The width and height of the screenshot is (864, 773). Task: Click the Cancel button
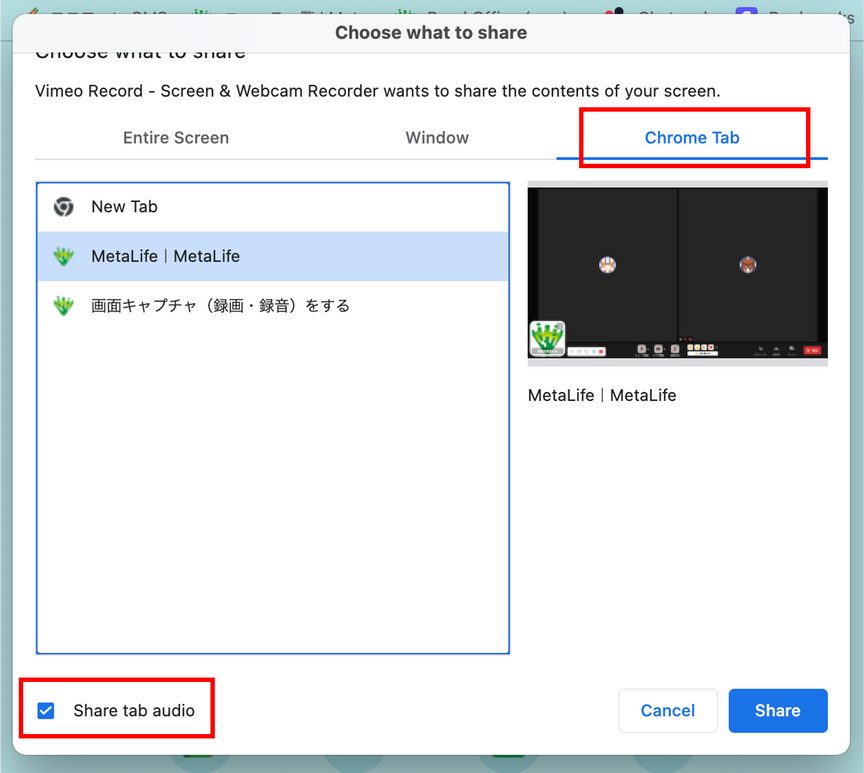tap(668, 711)
